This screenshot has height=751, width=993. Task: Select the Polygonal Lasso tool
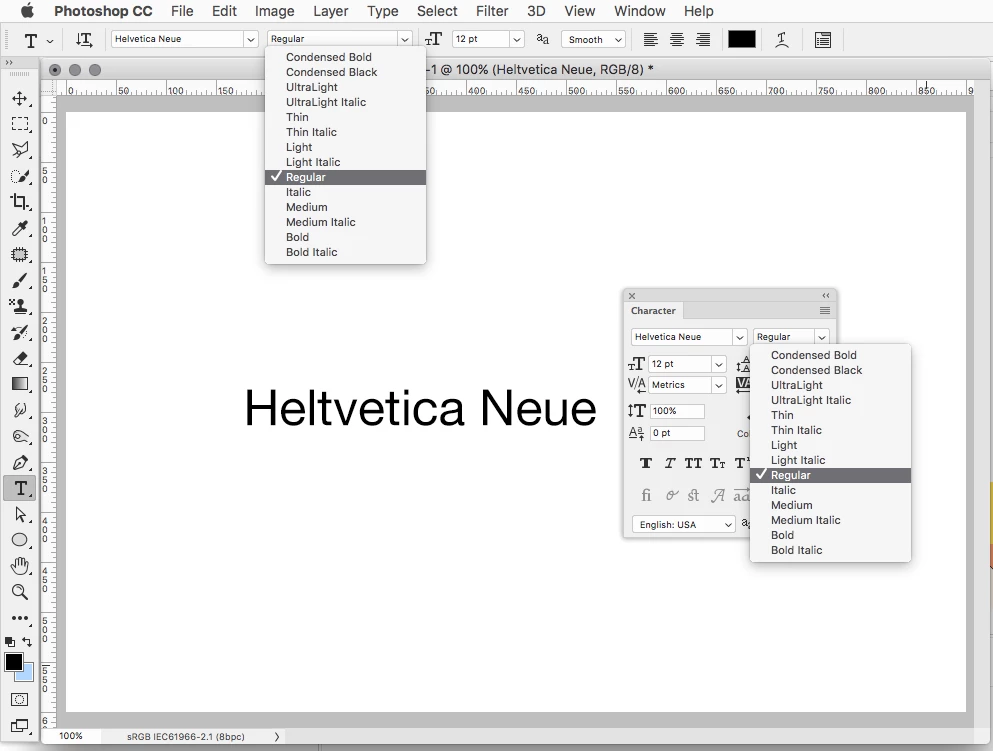tap(20, 150)
